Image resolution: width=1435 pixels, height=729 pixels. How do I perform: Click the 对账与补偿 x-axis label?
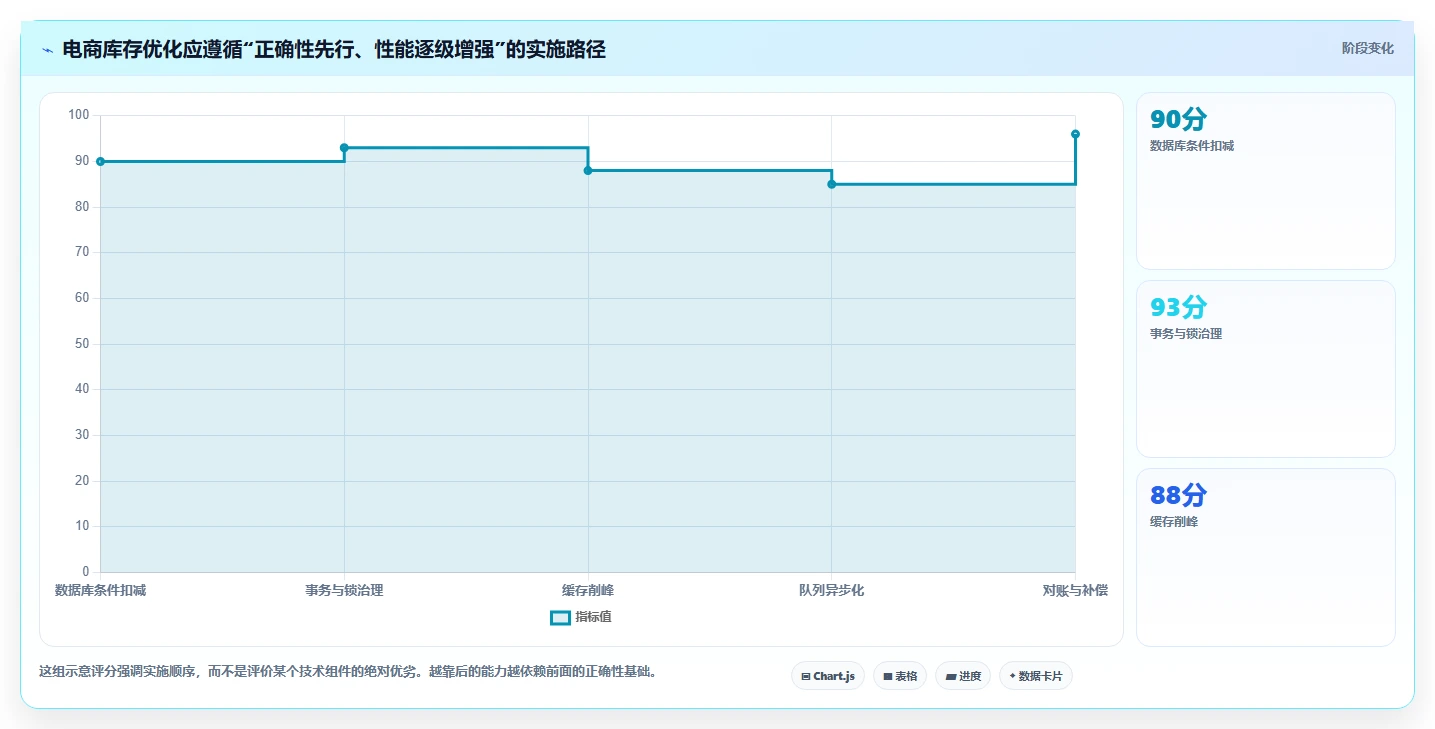[x=1075, y=591]
